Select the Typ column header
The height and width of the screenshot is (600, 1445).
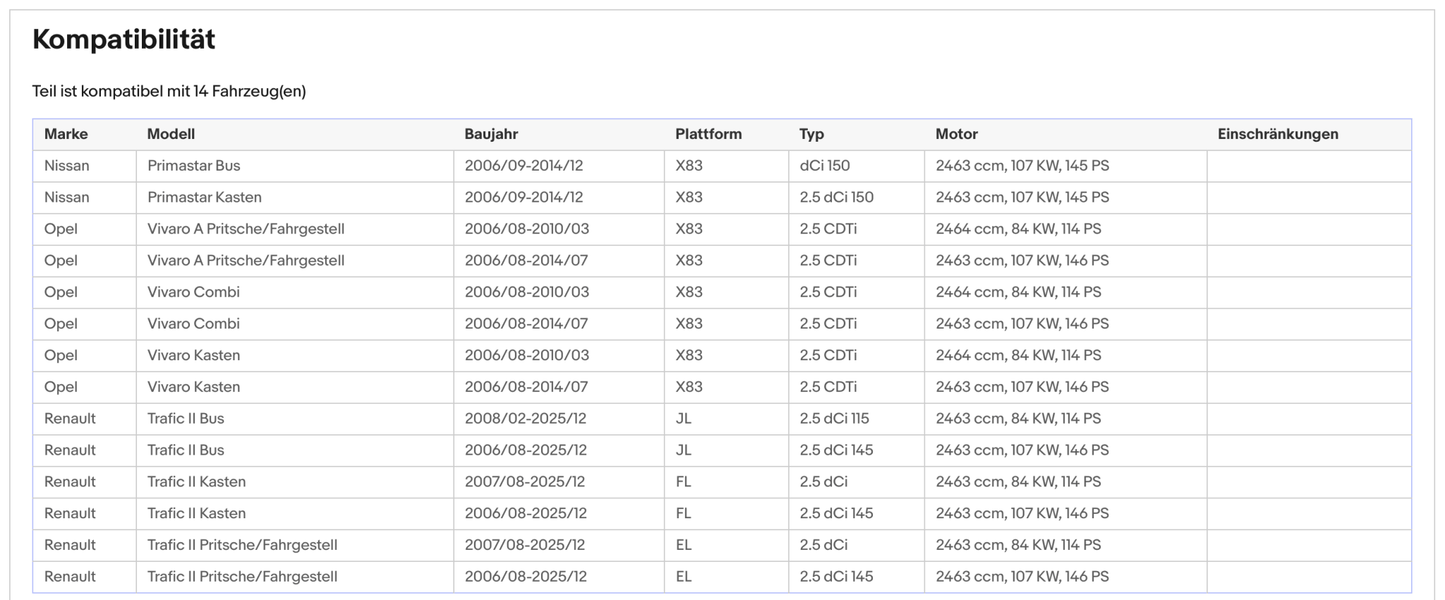[811, 134]
